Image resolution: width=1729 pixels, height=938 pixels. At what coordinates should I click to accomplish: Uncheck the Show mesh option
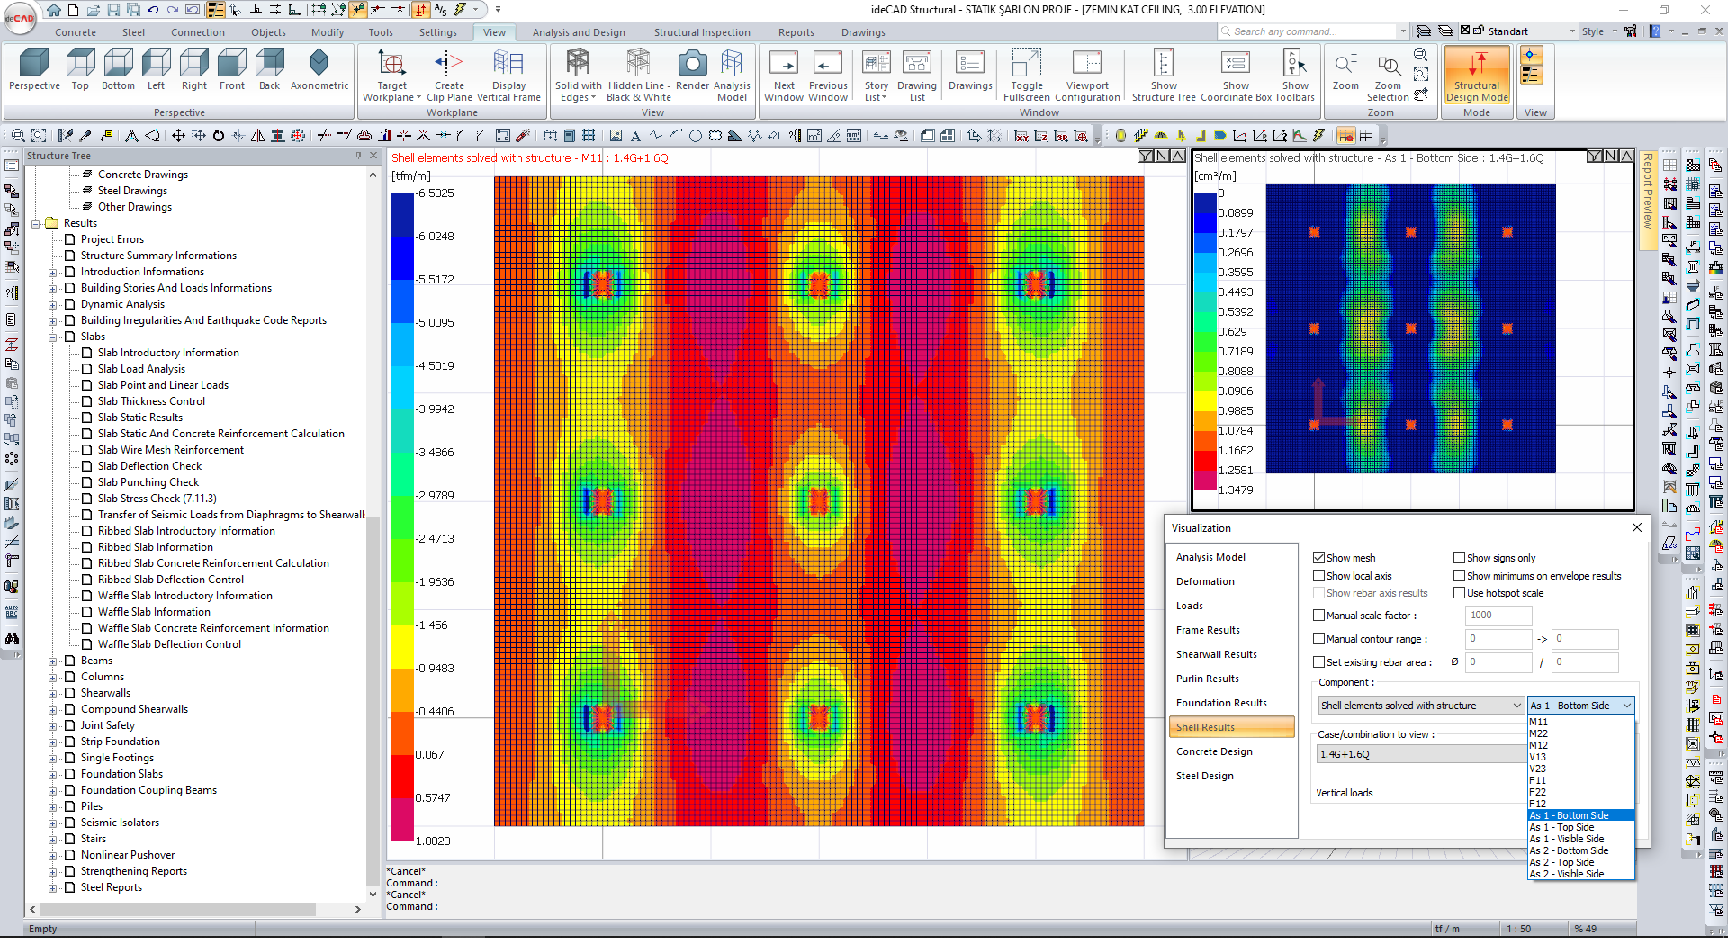(x=1320, y=557)
